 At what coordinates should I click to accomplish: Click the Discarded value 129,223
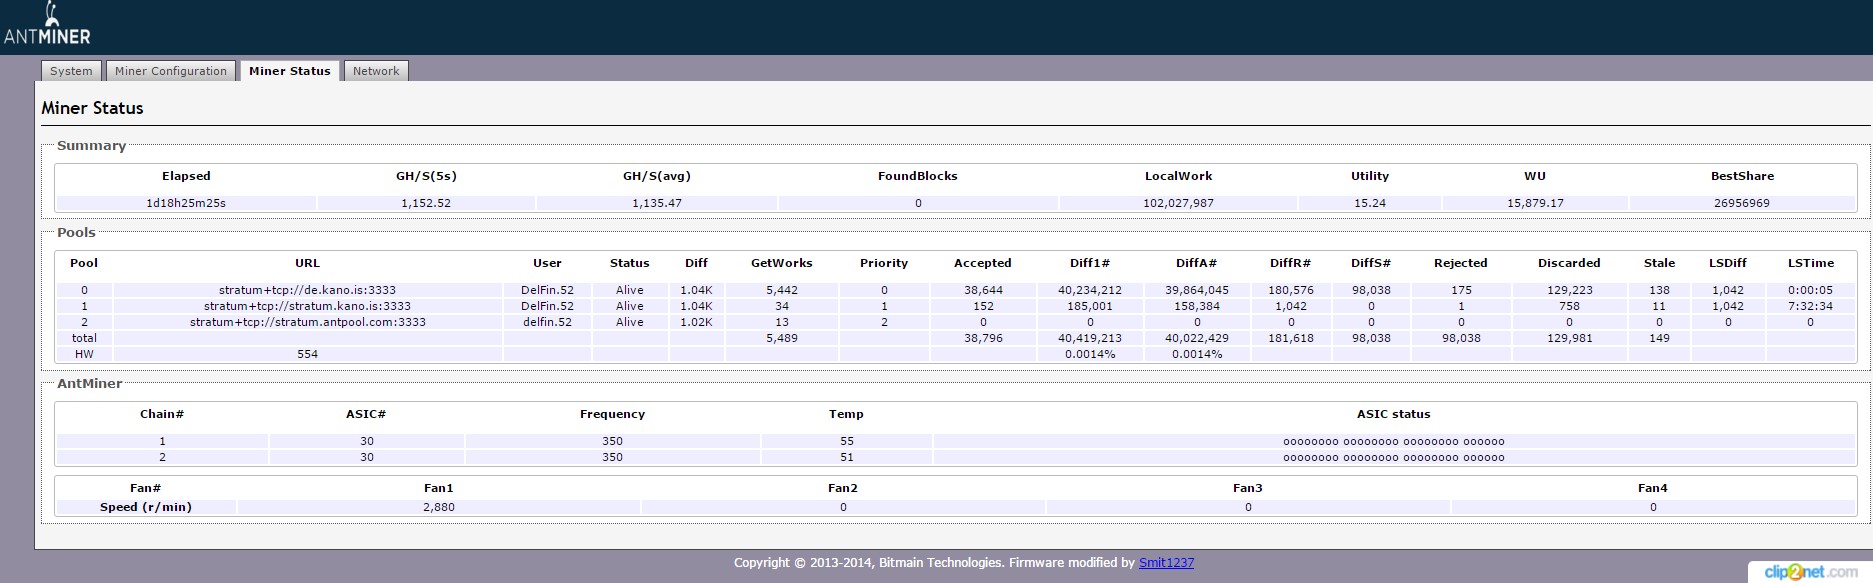[x=1569, y=290]
